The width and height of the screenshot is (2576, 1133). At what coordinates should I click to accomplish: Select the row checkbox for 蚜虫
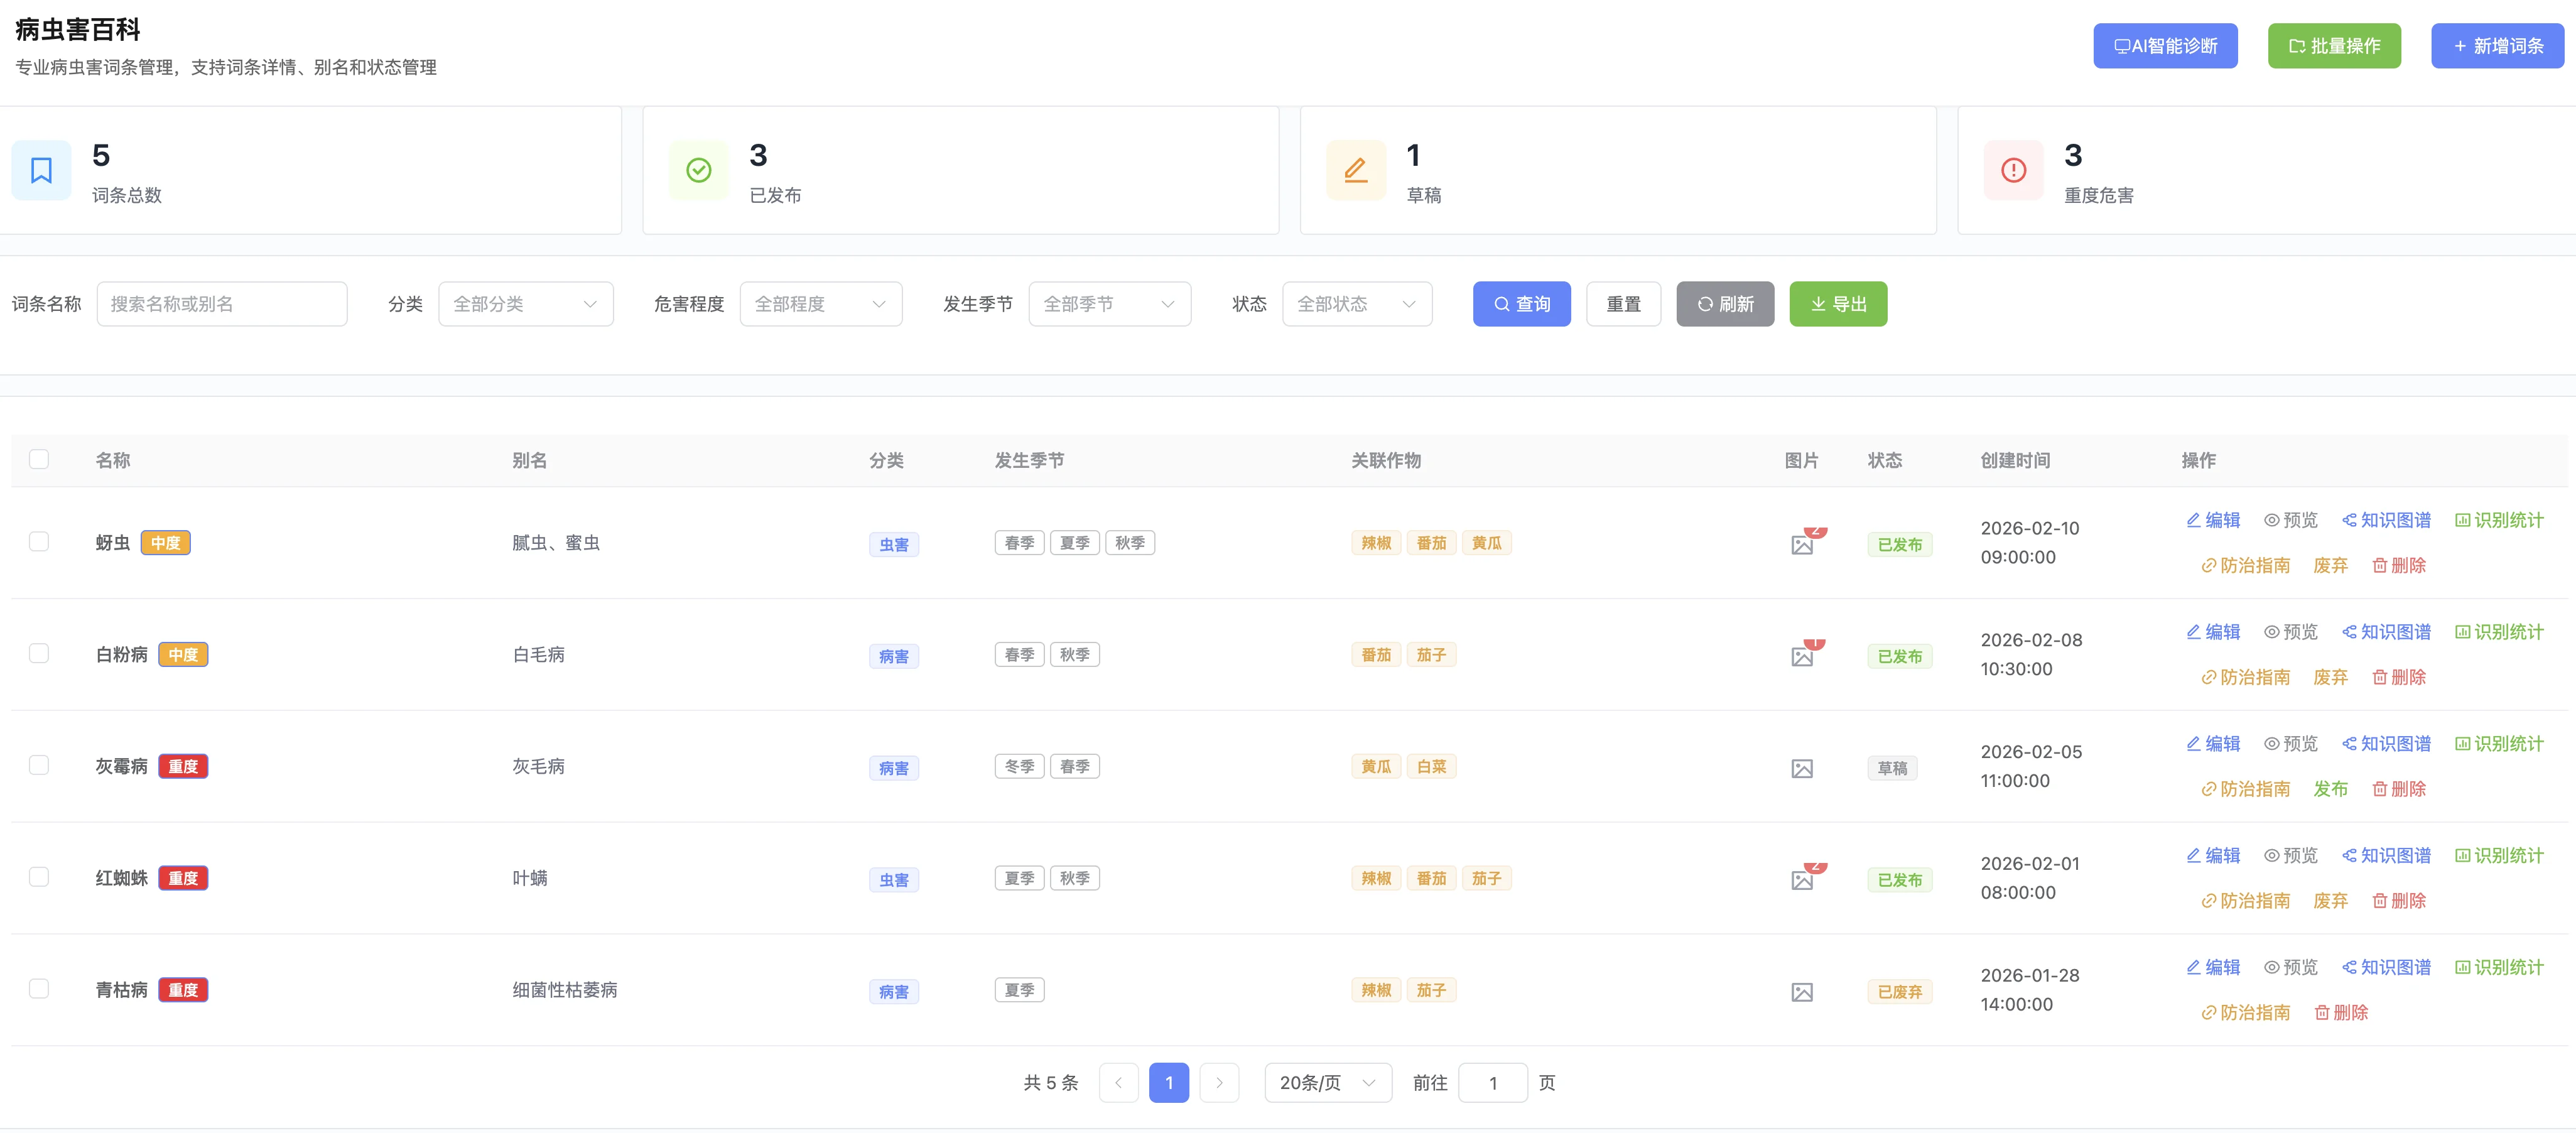click(x=39, y=541)
